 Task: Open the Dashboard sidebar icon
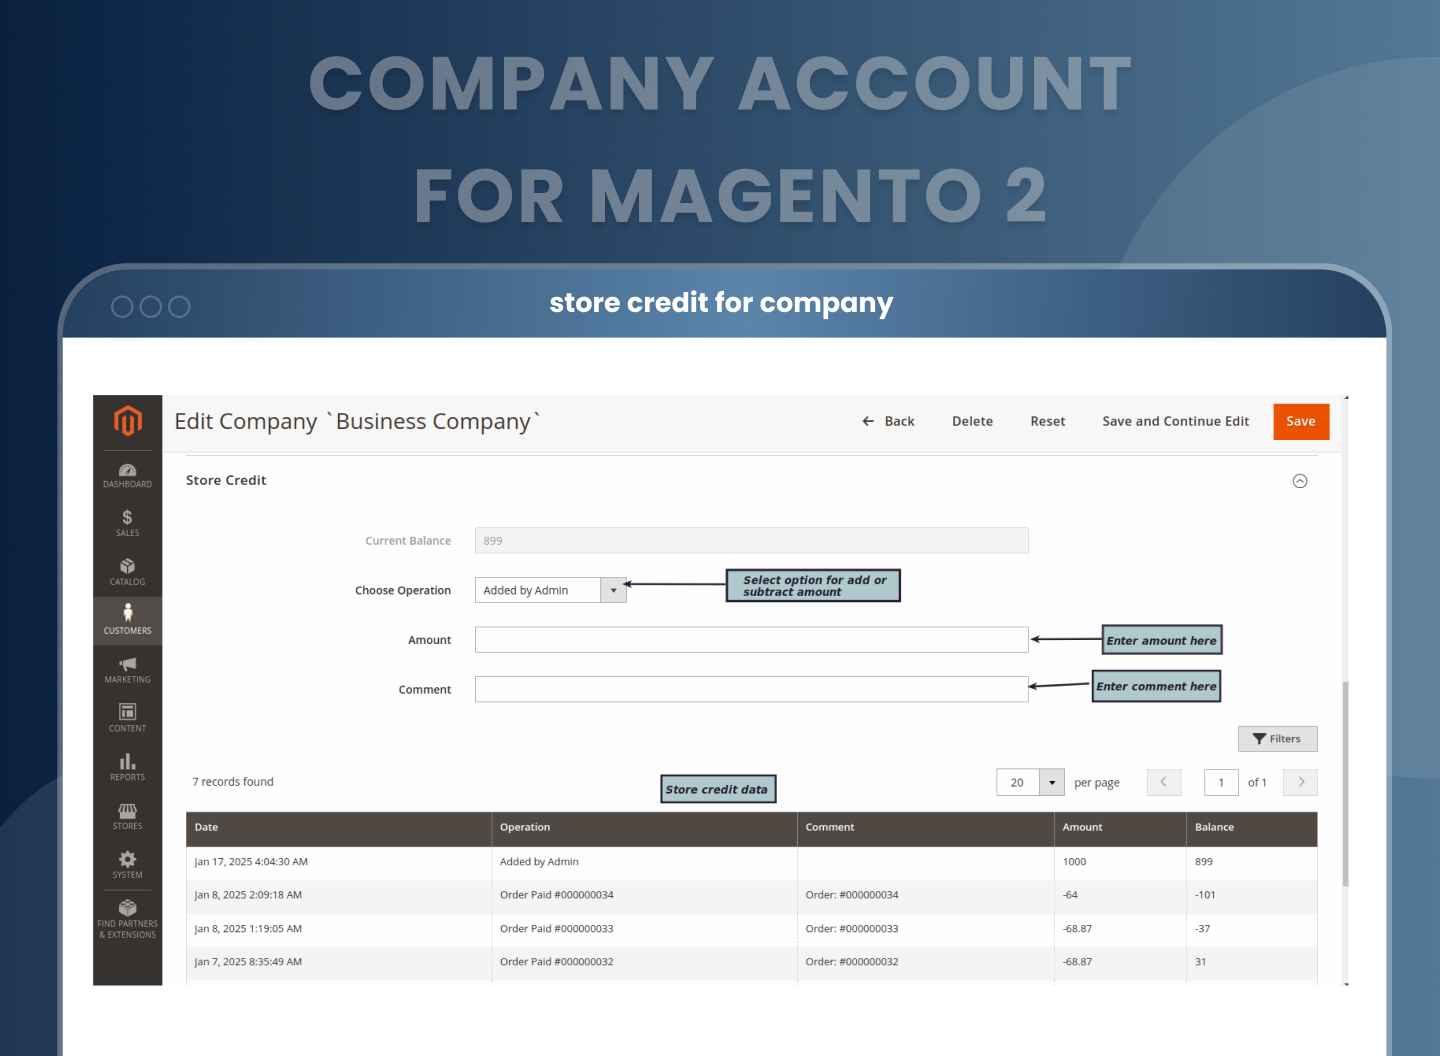tap(127, 475)
